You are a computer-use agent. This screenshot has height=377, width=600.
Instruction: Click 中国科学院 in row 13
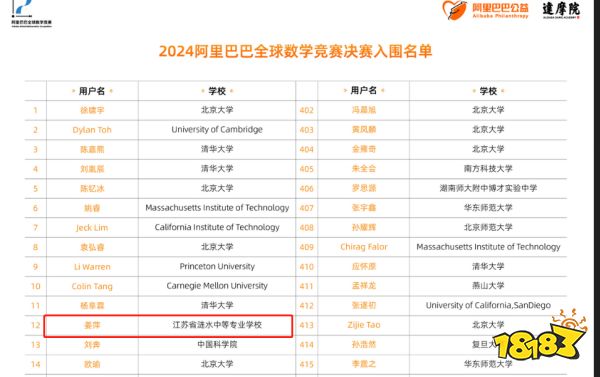coord(217,344)
